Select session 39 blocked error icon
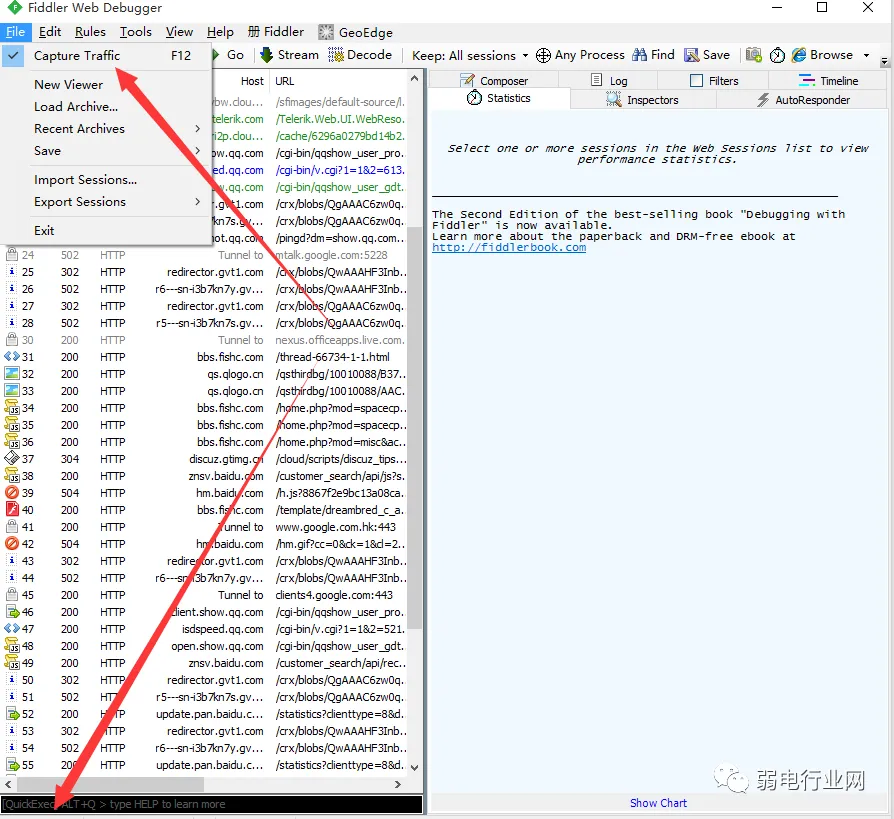Image resolution: width=894 pixels, height=819 pixels. (11, 492)
